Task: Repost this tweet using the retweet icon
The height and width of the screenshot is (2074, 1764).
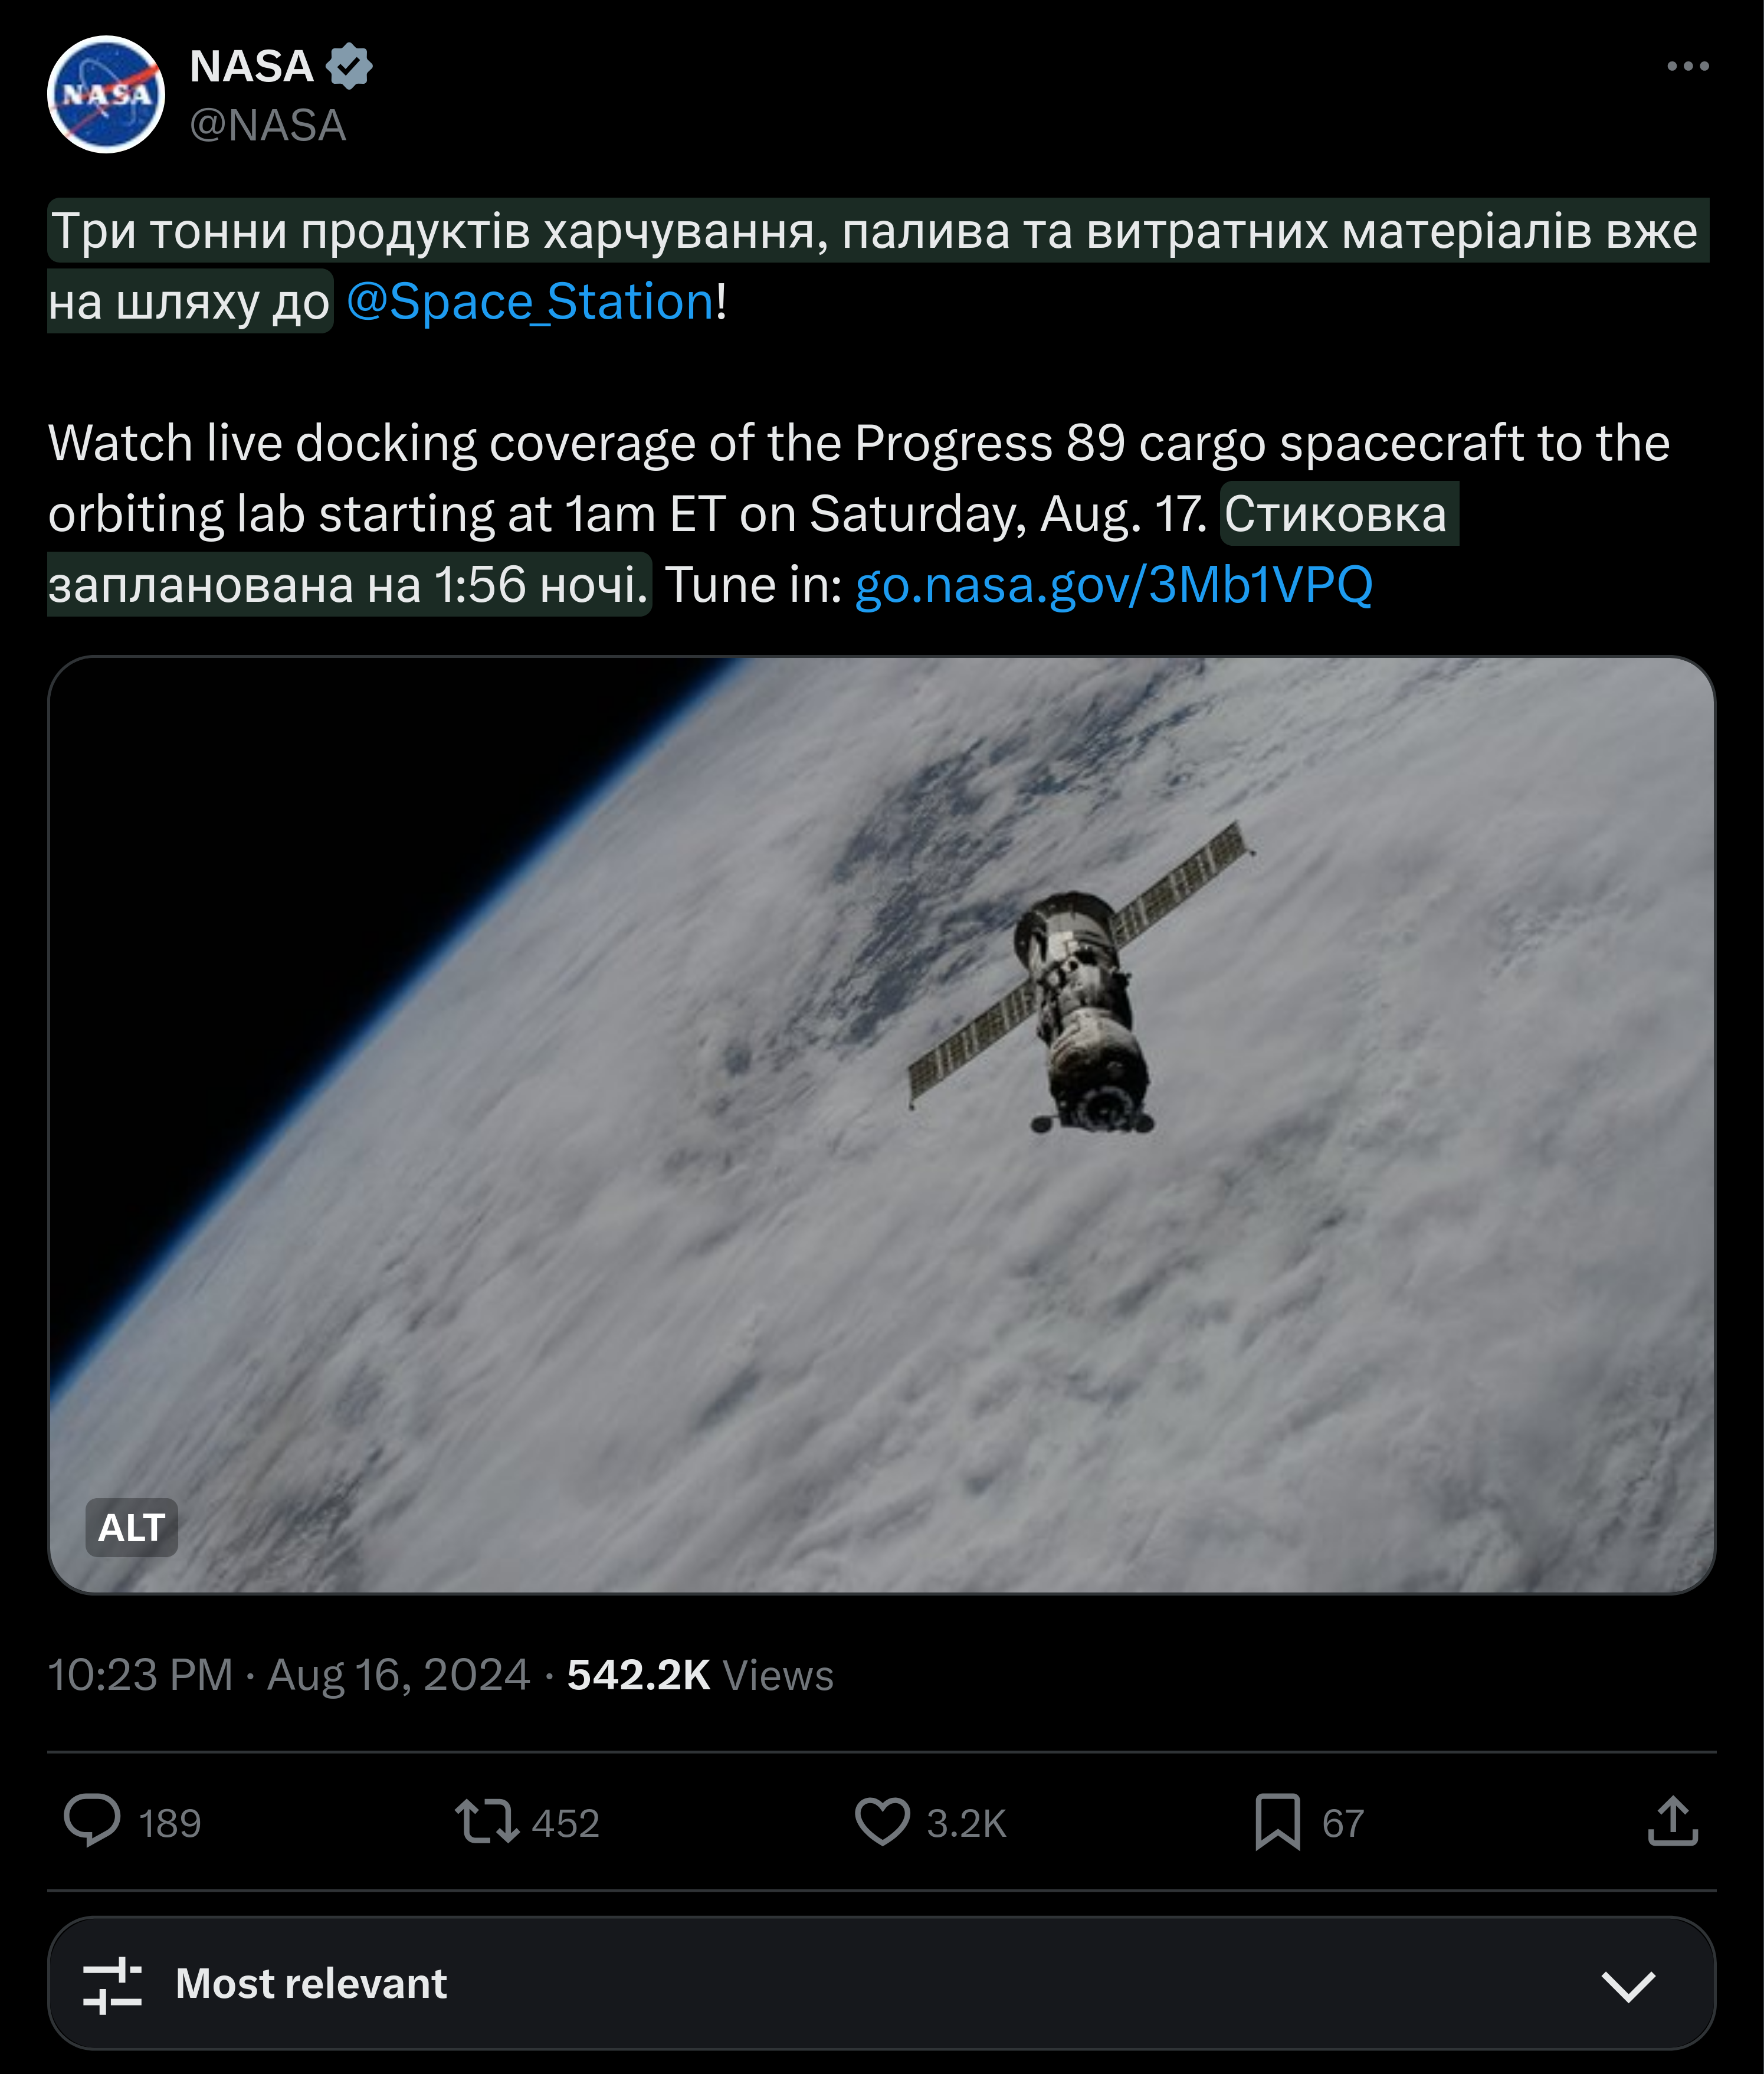Action: 486,1821
